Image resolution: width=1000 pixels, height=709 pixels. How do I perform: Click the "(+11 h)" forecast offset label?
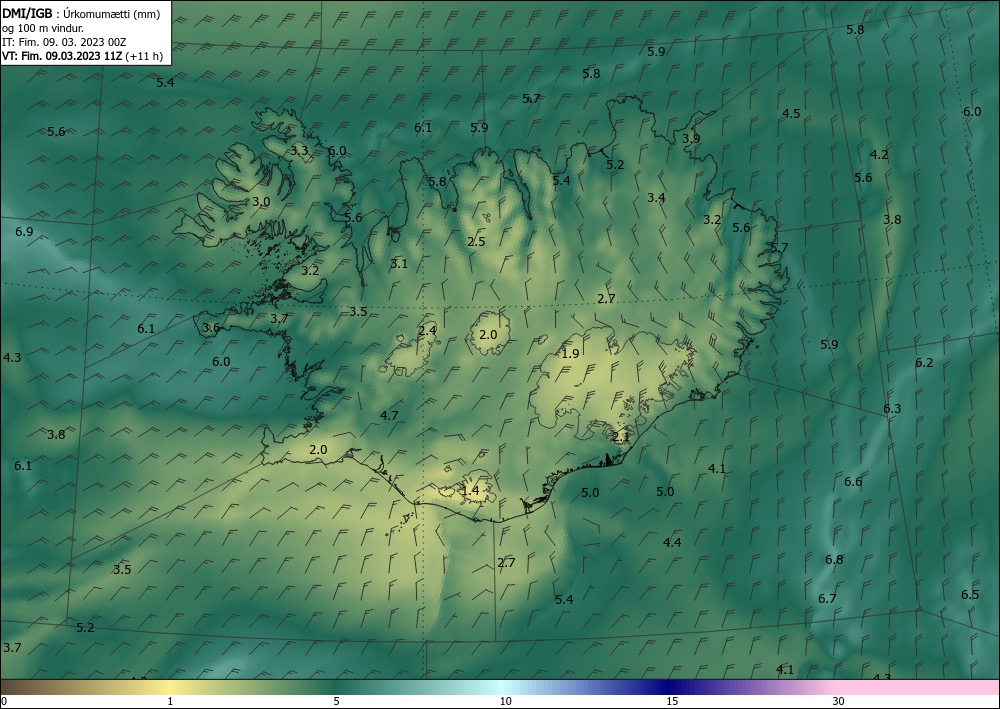tap(145, 56)
